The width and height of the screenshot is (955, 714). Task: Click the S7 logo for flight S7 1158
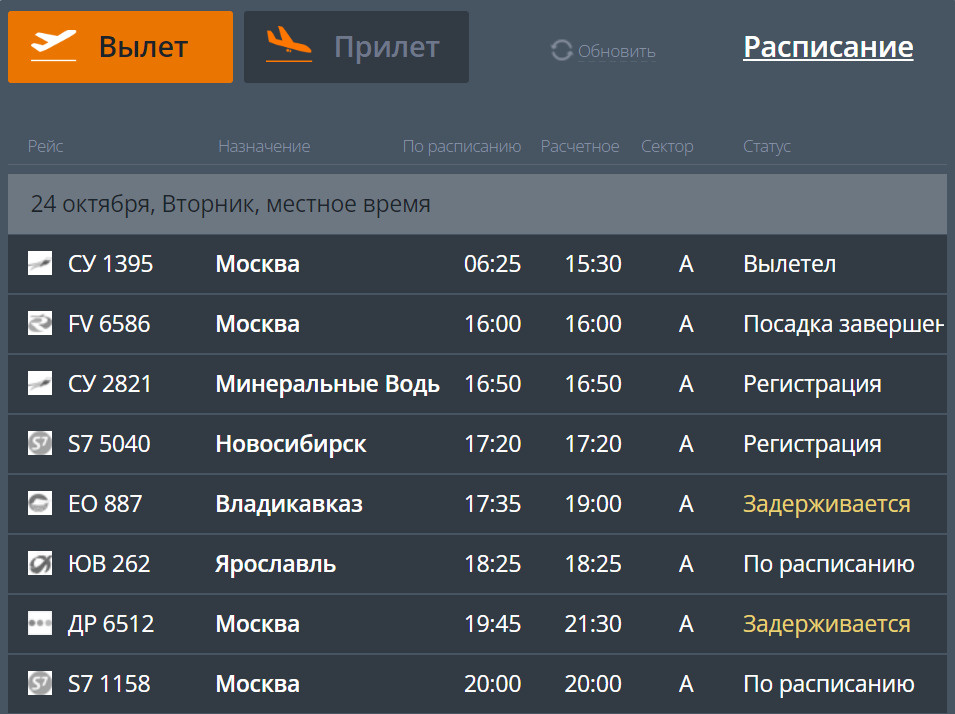point(40,684)
